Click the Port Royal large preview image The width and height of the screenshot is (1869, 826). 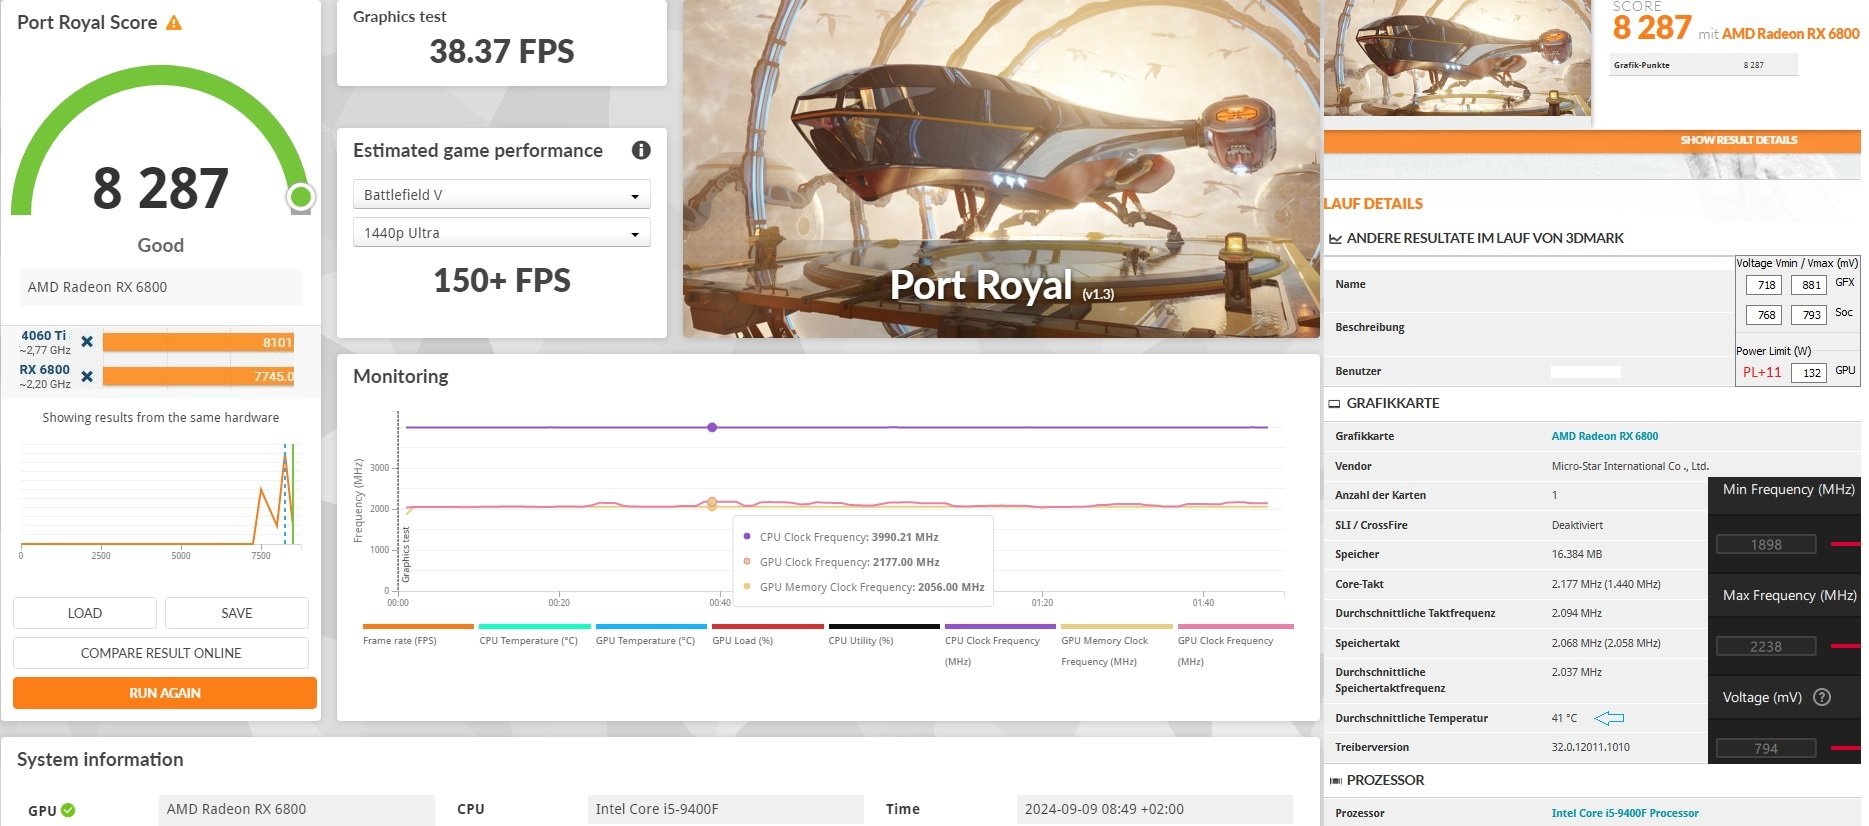pos(1001,168)
